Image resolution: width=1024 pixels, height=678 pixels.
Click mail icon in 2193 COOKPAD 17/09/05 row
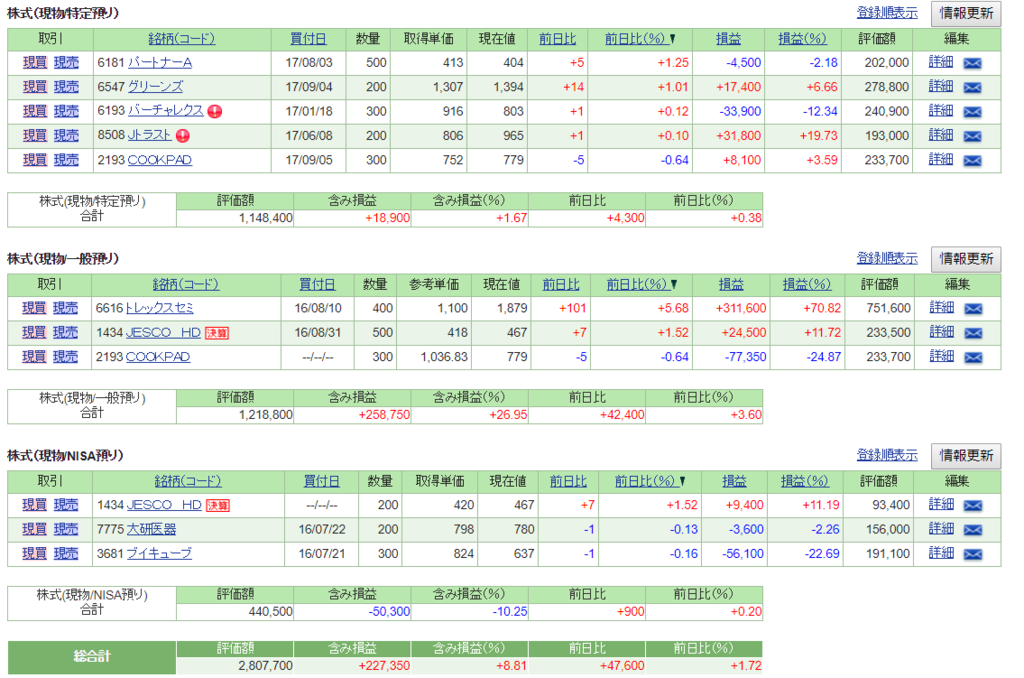coord(972,161)
